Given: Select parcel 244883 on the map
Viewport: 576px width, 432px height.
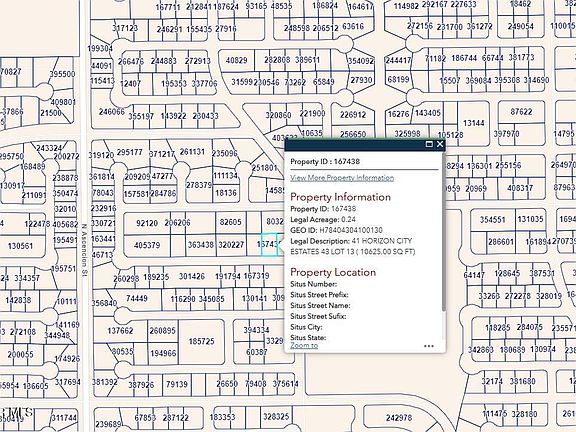Looking at the screenshot, I should point(163,61).
